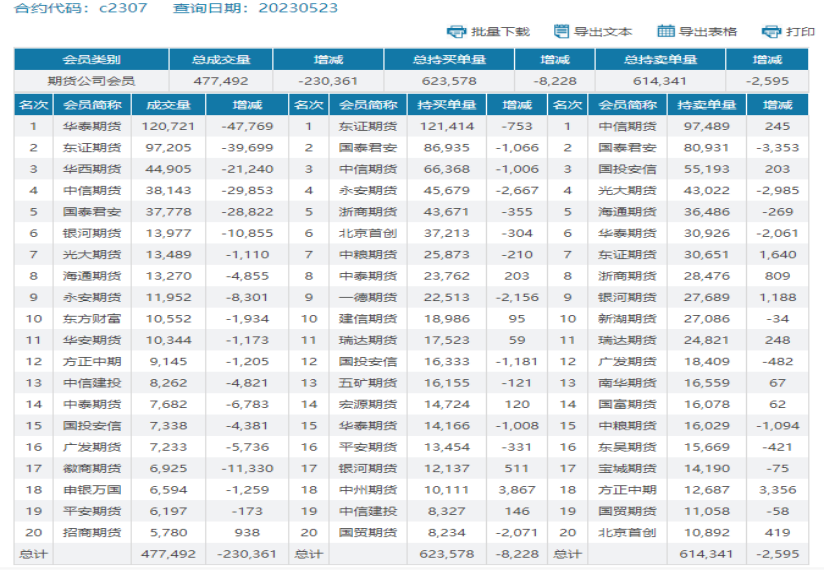Select the value 3,356
Image resolution: width=825 pixels, height=571 pixels.
777,490
